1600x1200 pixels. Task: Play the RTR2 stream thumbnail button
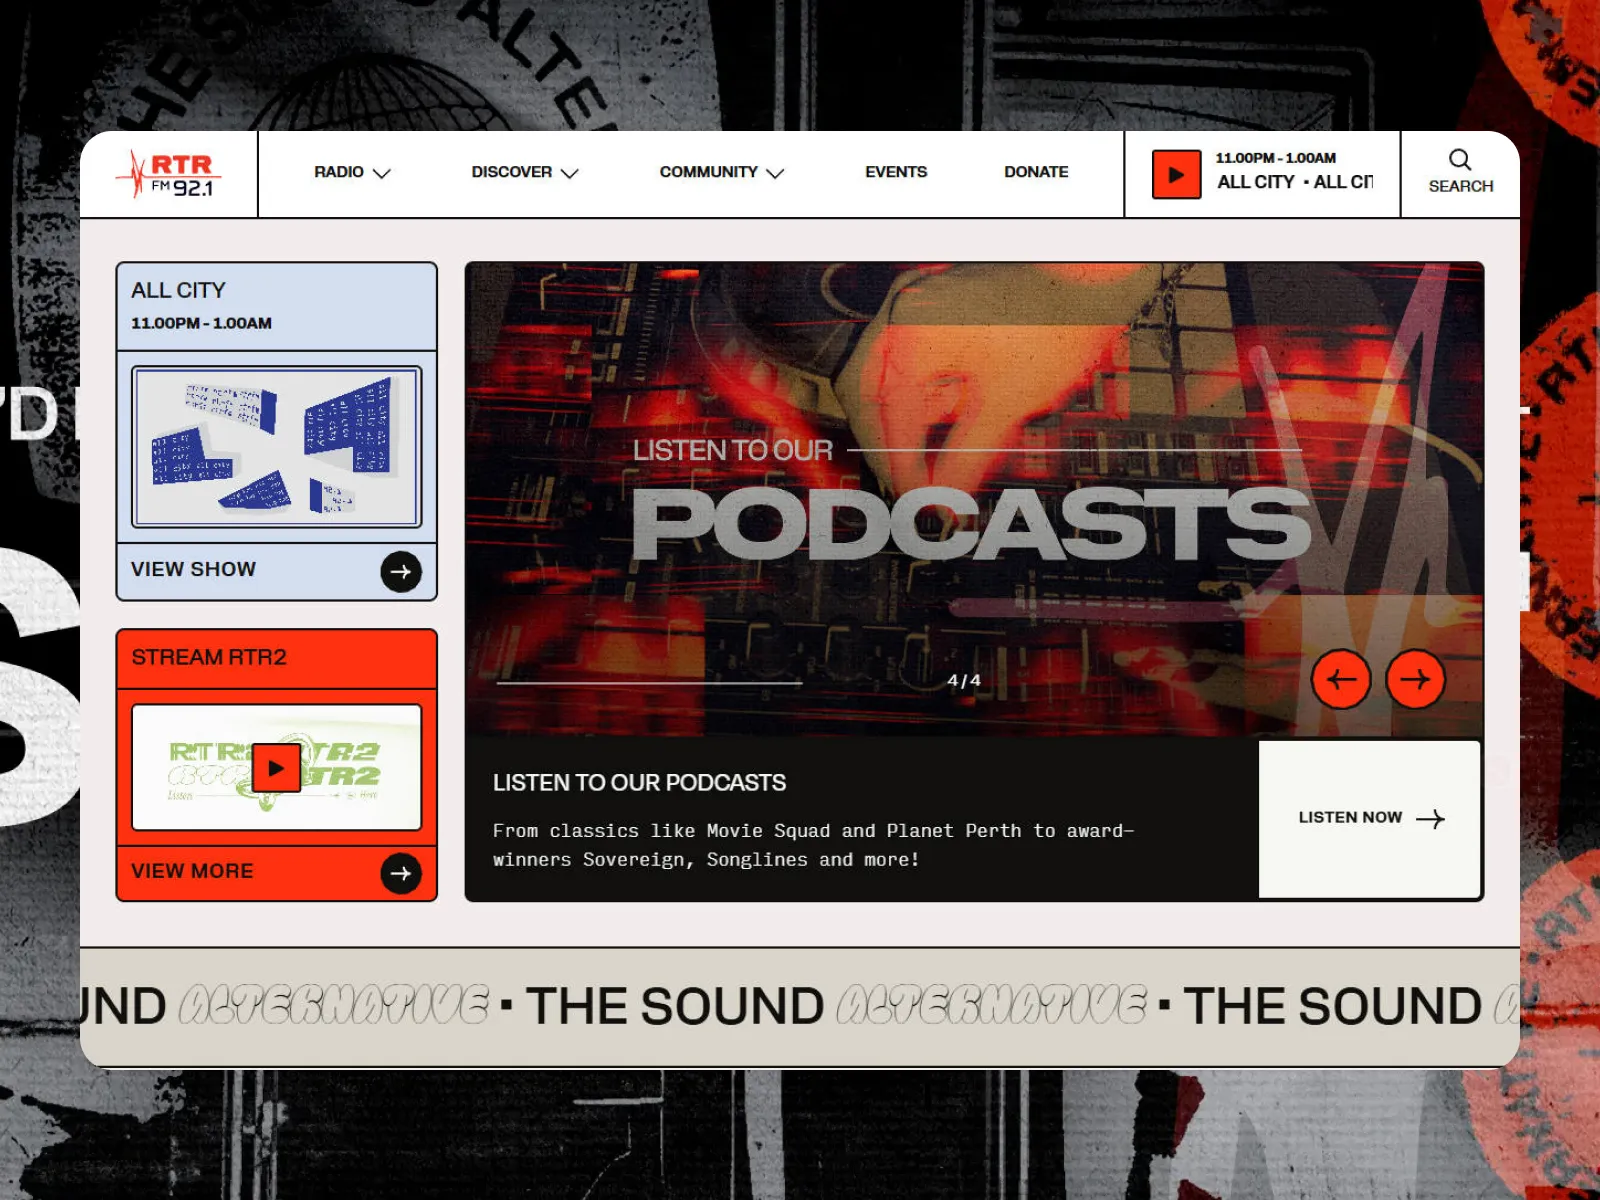[276, 768]
